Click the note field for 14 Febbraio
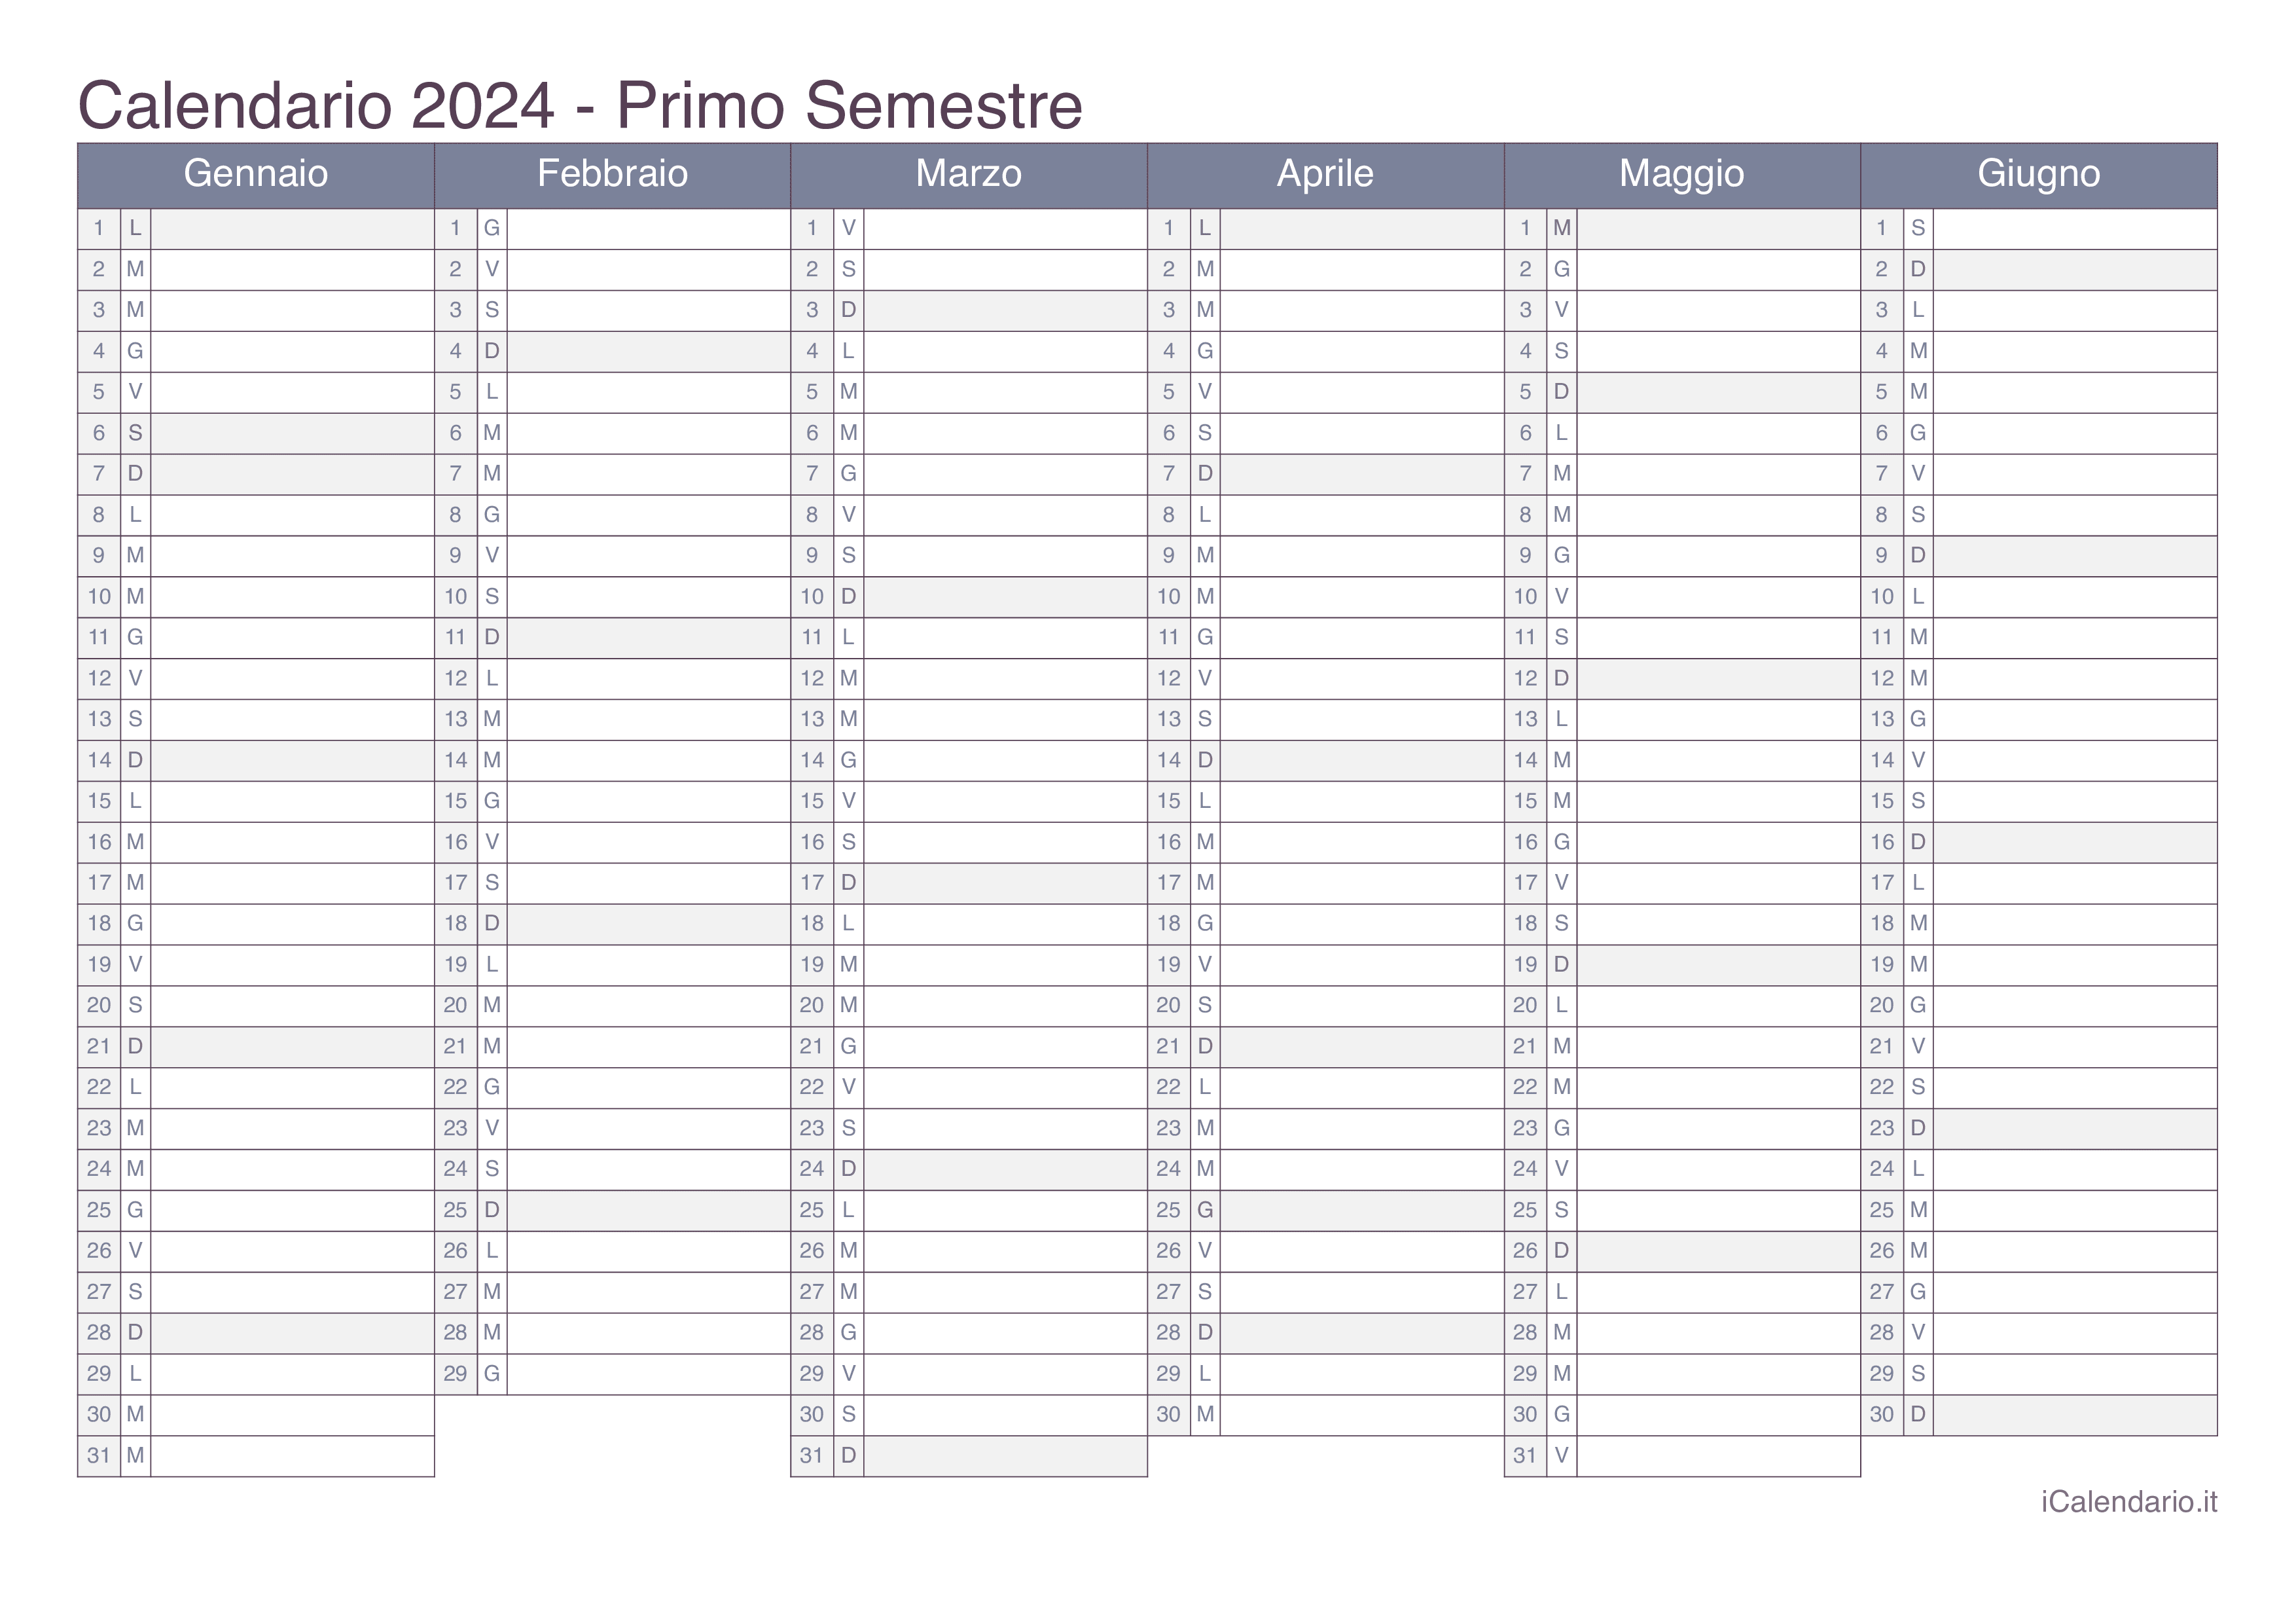This screenshot has width=2296, height=1623. pyautogui.click(x=648, y=761)
